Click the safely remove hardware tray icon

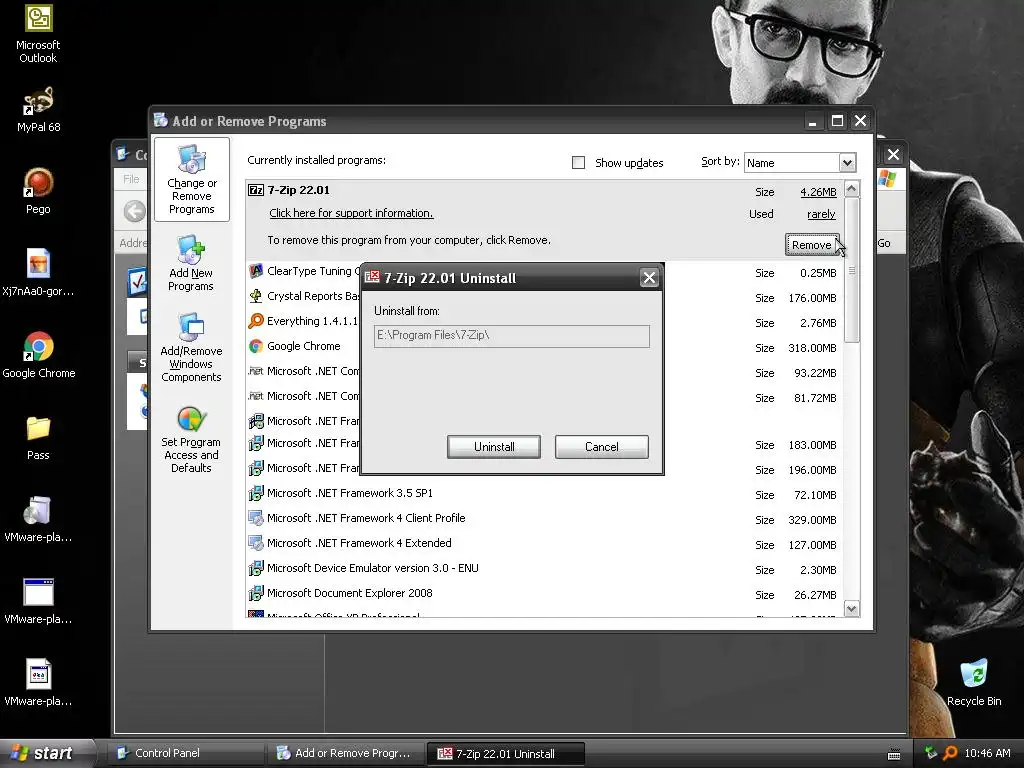coord(931,753)
